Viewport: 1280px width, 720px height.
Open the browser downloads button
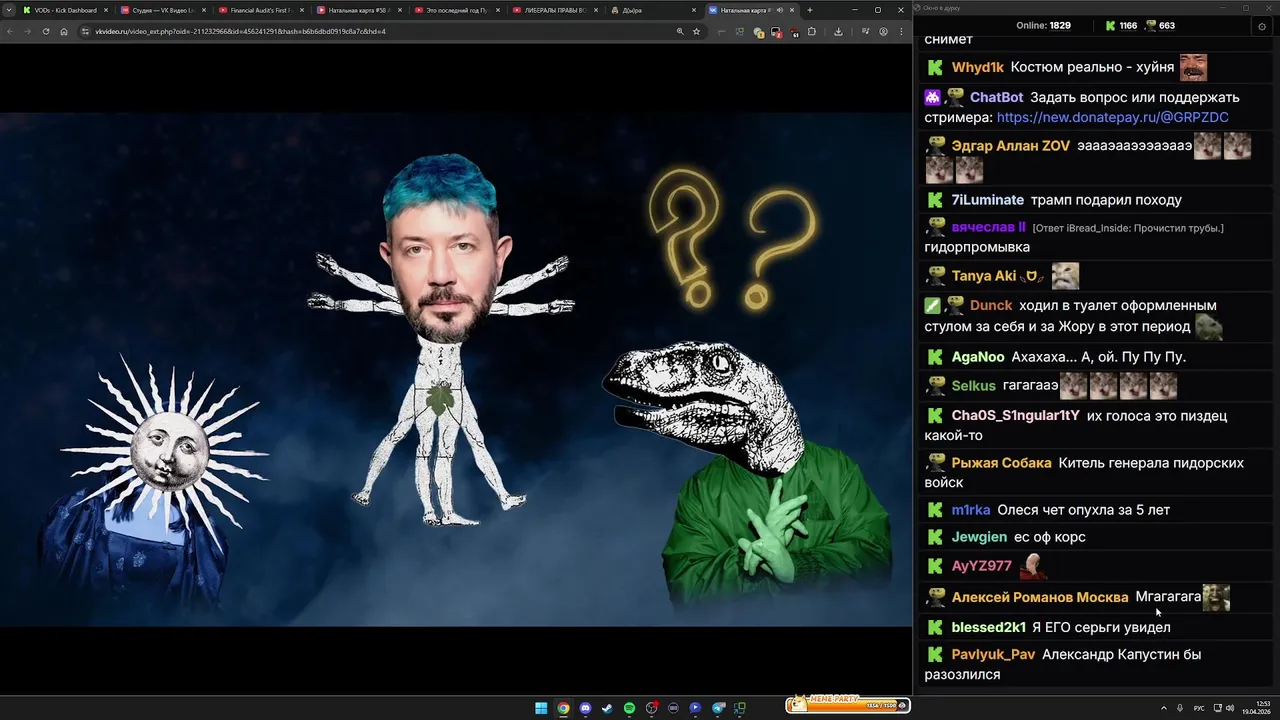pyautogui.click(x=838, y=31)
